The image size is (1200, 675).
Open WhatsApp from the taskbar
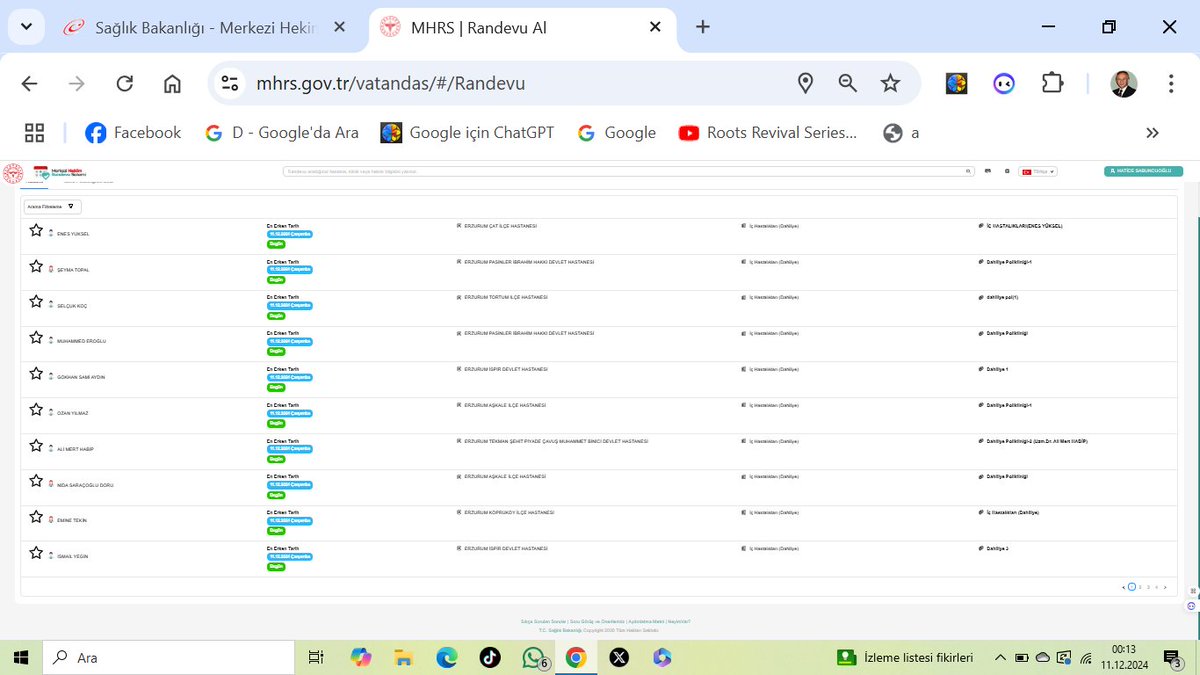point(533,657)
